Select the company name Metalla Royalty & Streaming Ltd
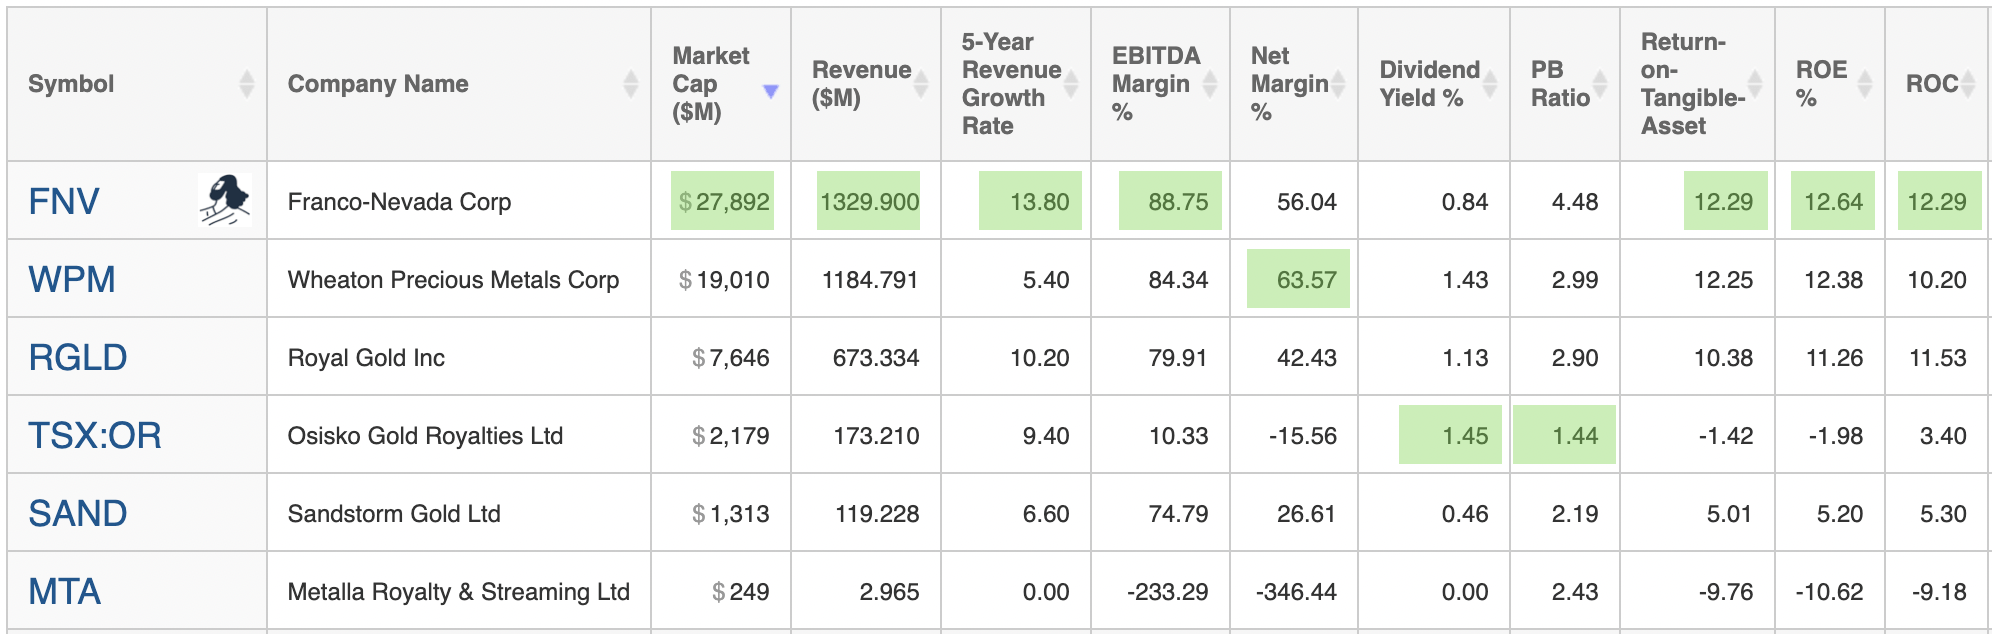The height and width of the screenshot is (634, 1996). [x=459, y=592]
